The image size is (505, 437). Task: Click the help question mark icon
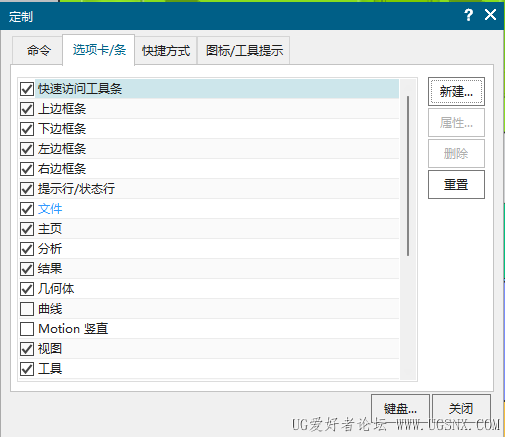coord(469,15)
